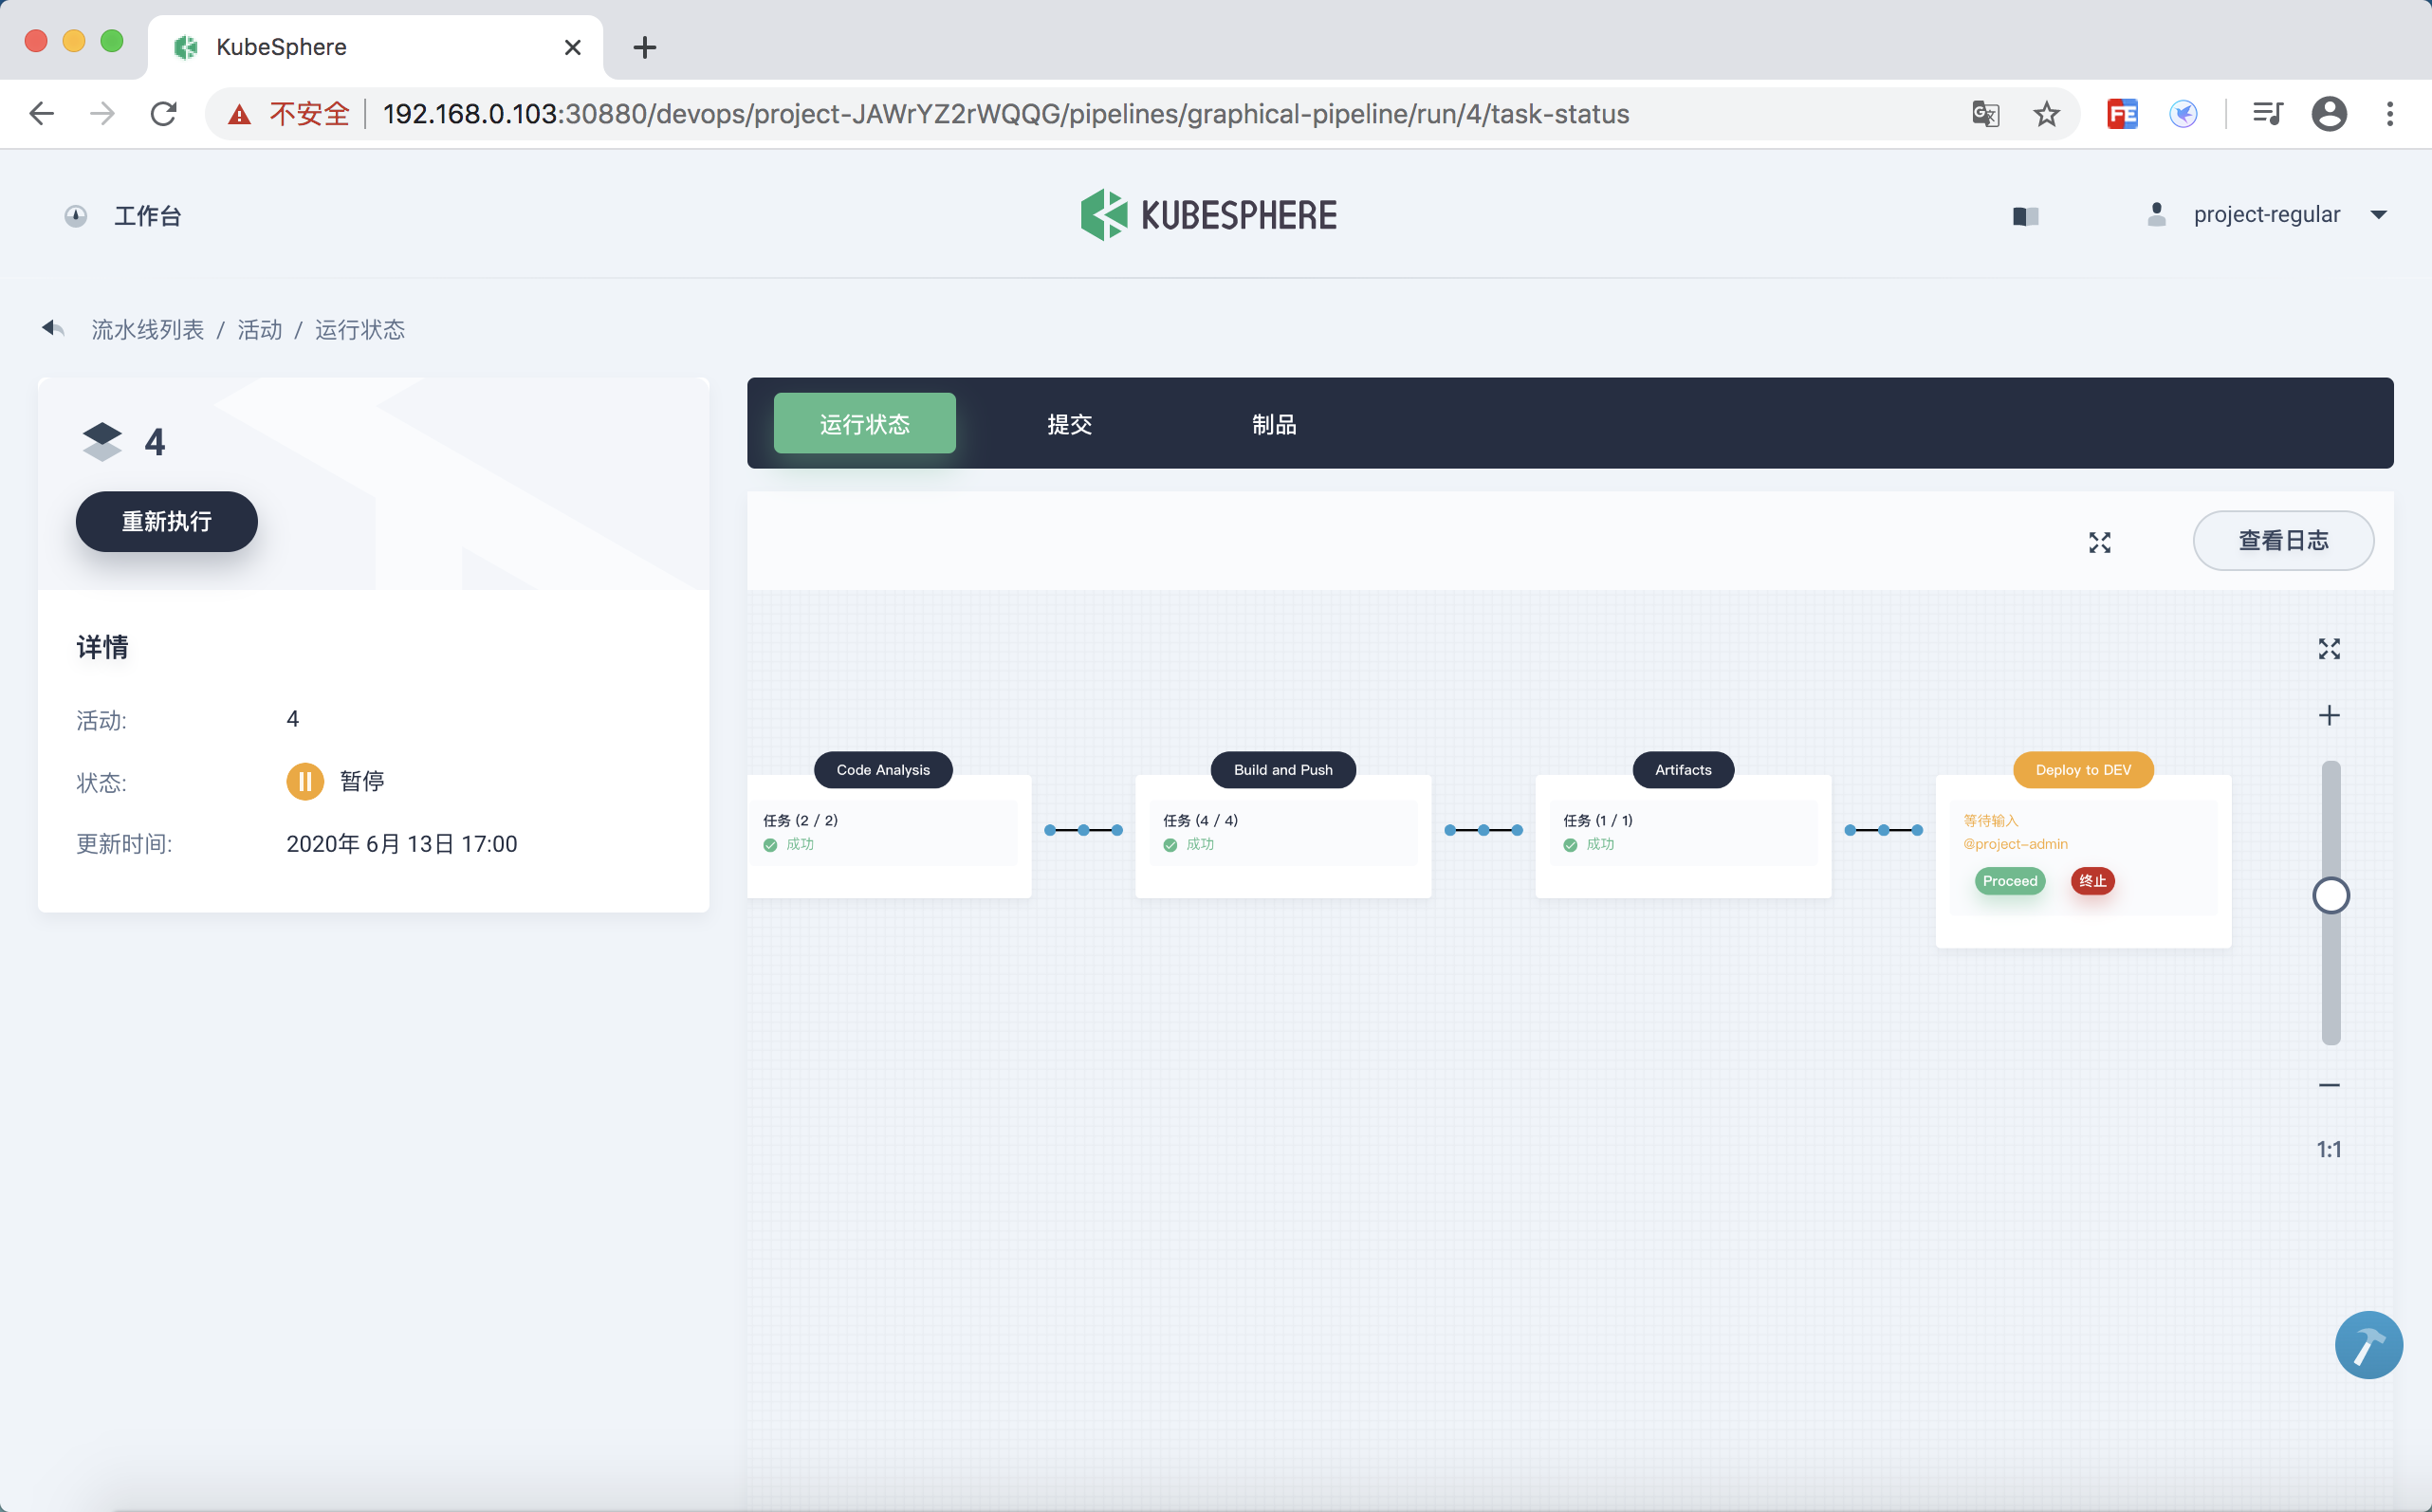Open Google Translate icon in address bar
The image size is (2432, 1512).
tap(1985, 114)
